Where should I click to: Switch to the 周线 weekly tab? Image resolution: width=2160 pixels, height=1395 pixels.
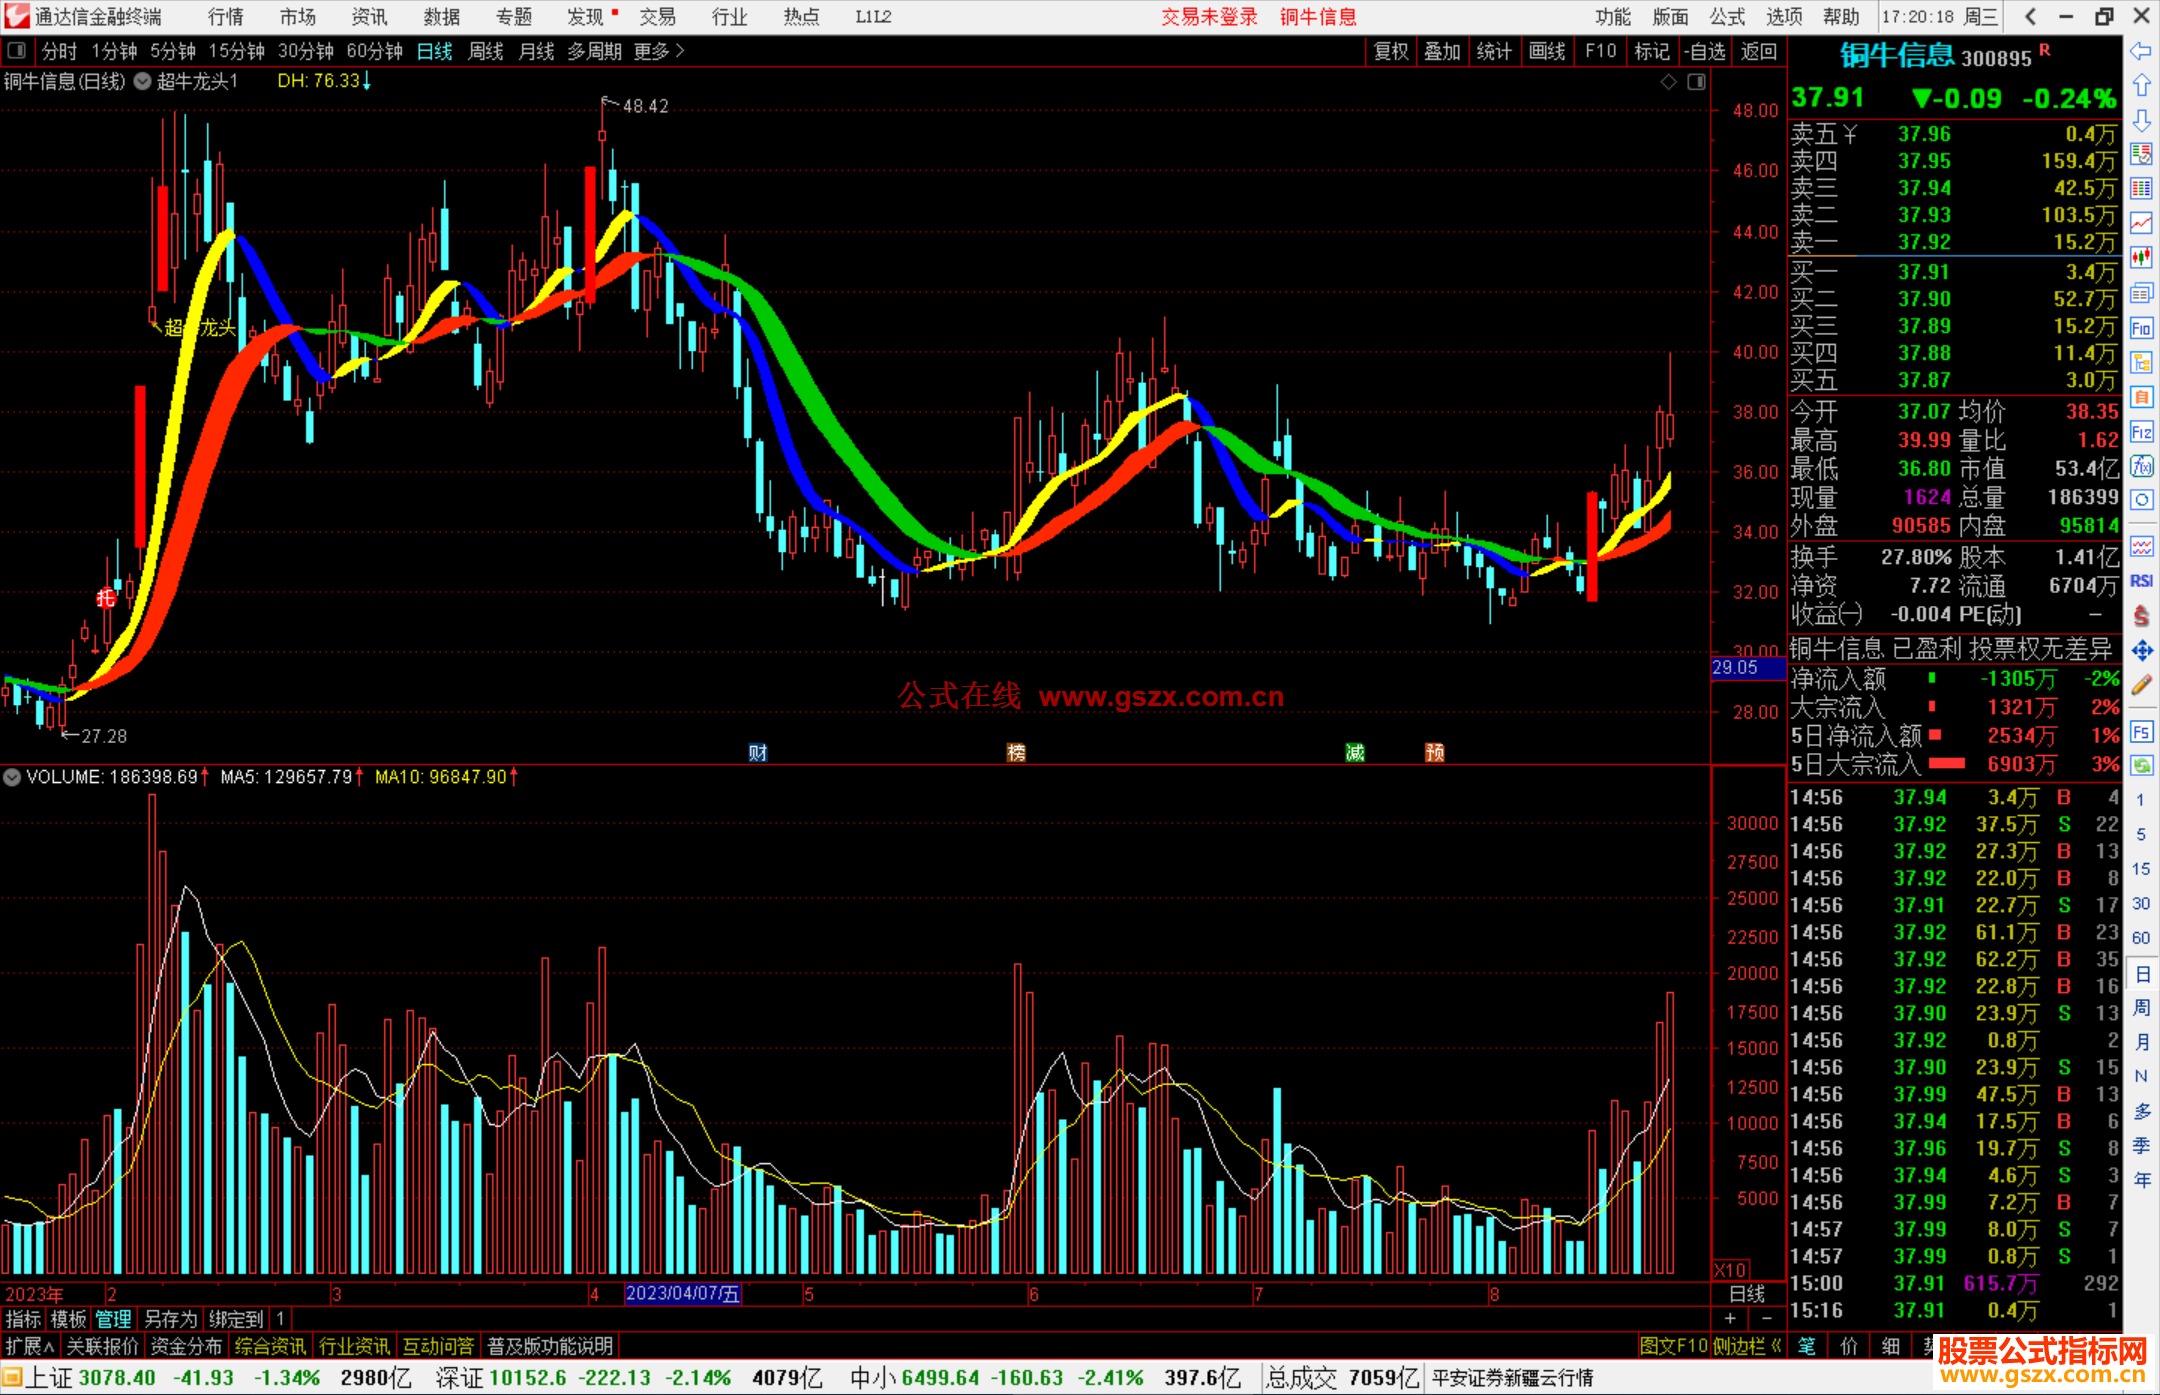tap(485, 51)
